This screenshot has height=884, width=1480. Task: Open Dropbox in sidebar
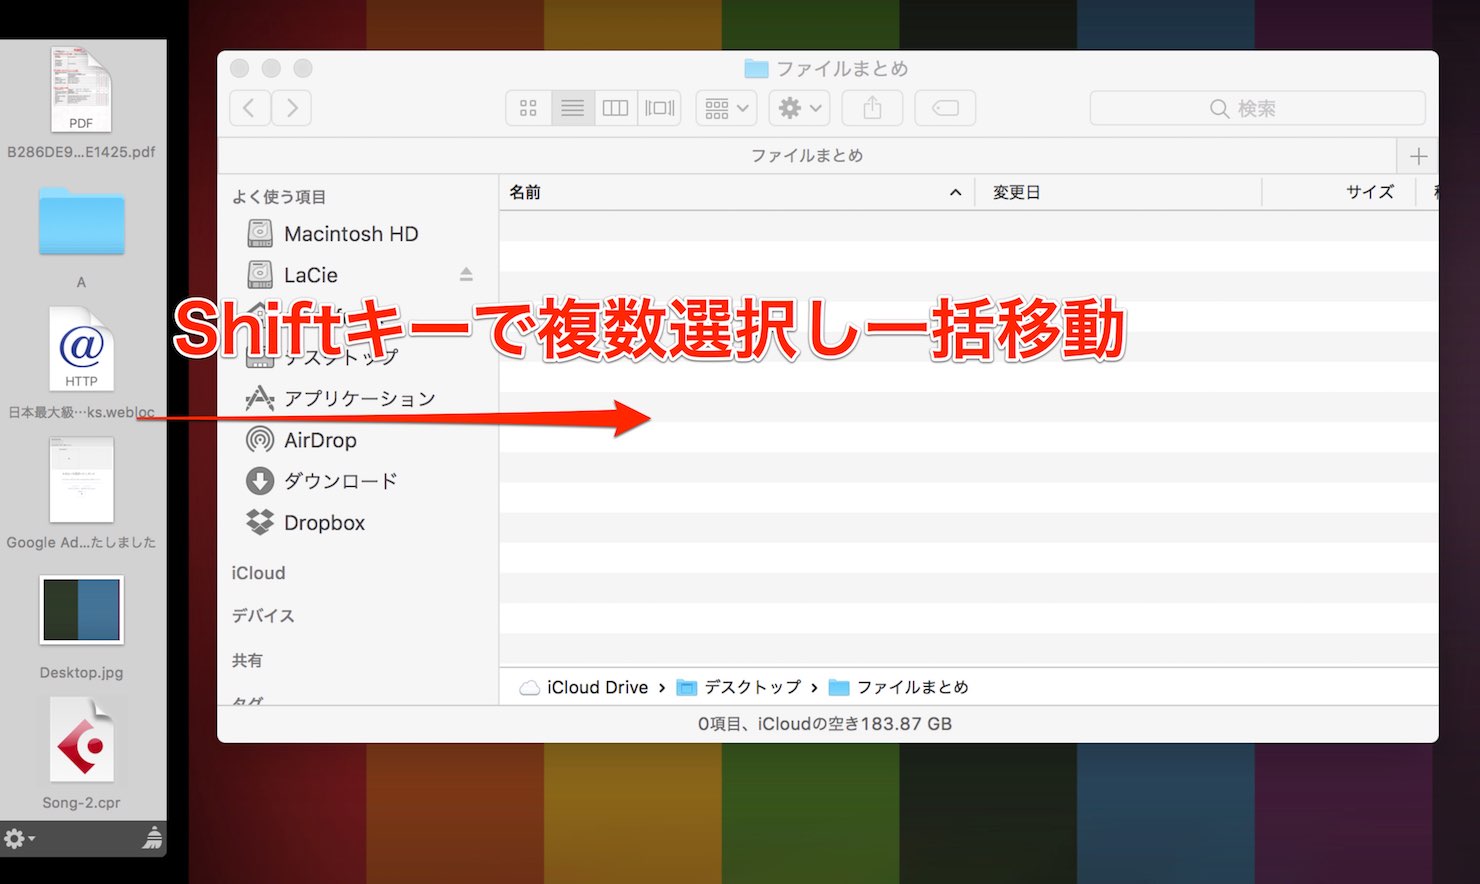coord(324,523)
